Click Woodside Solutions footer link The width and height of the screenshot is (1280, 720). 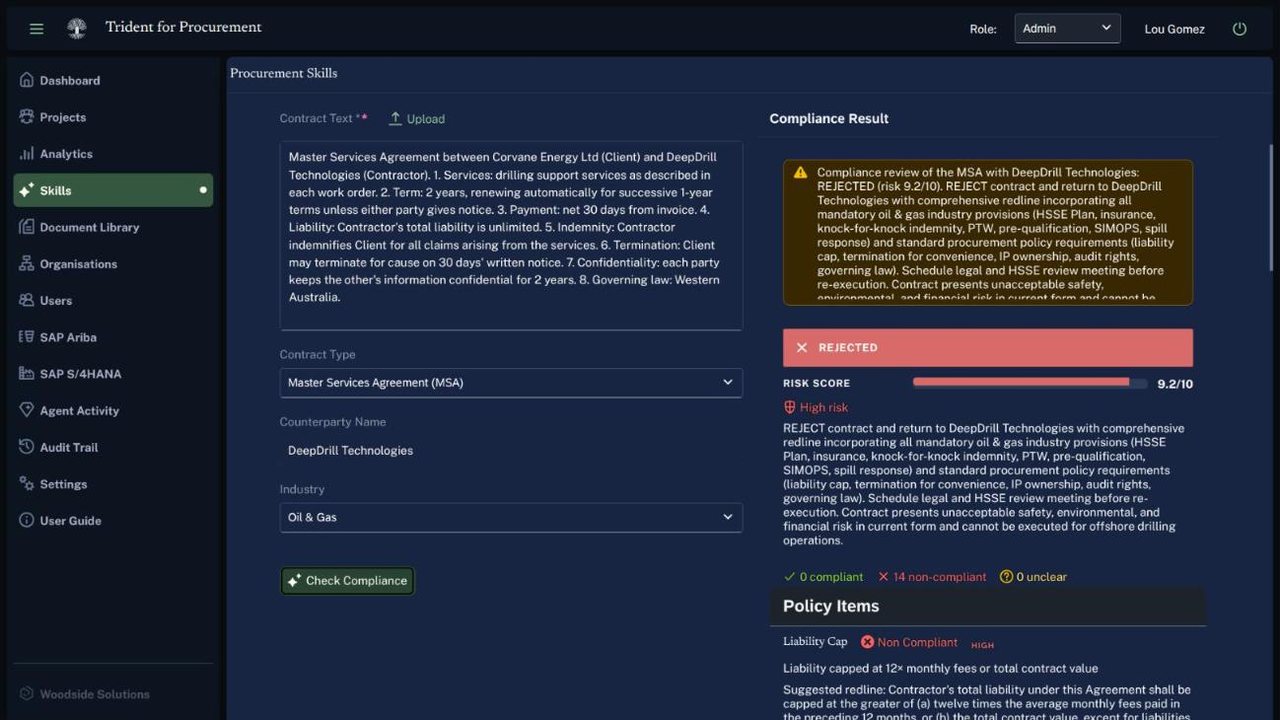pyautogui.click(x=85, y=694)
